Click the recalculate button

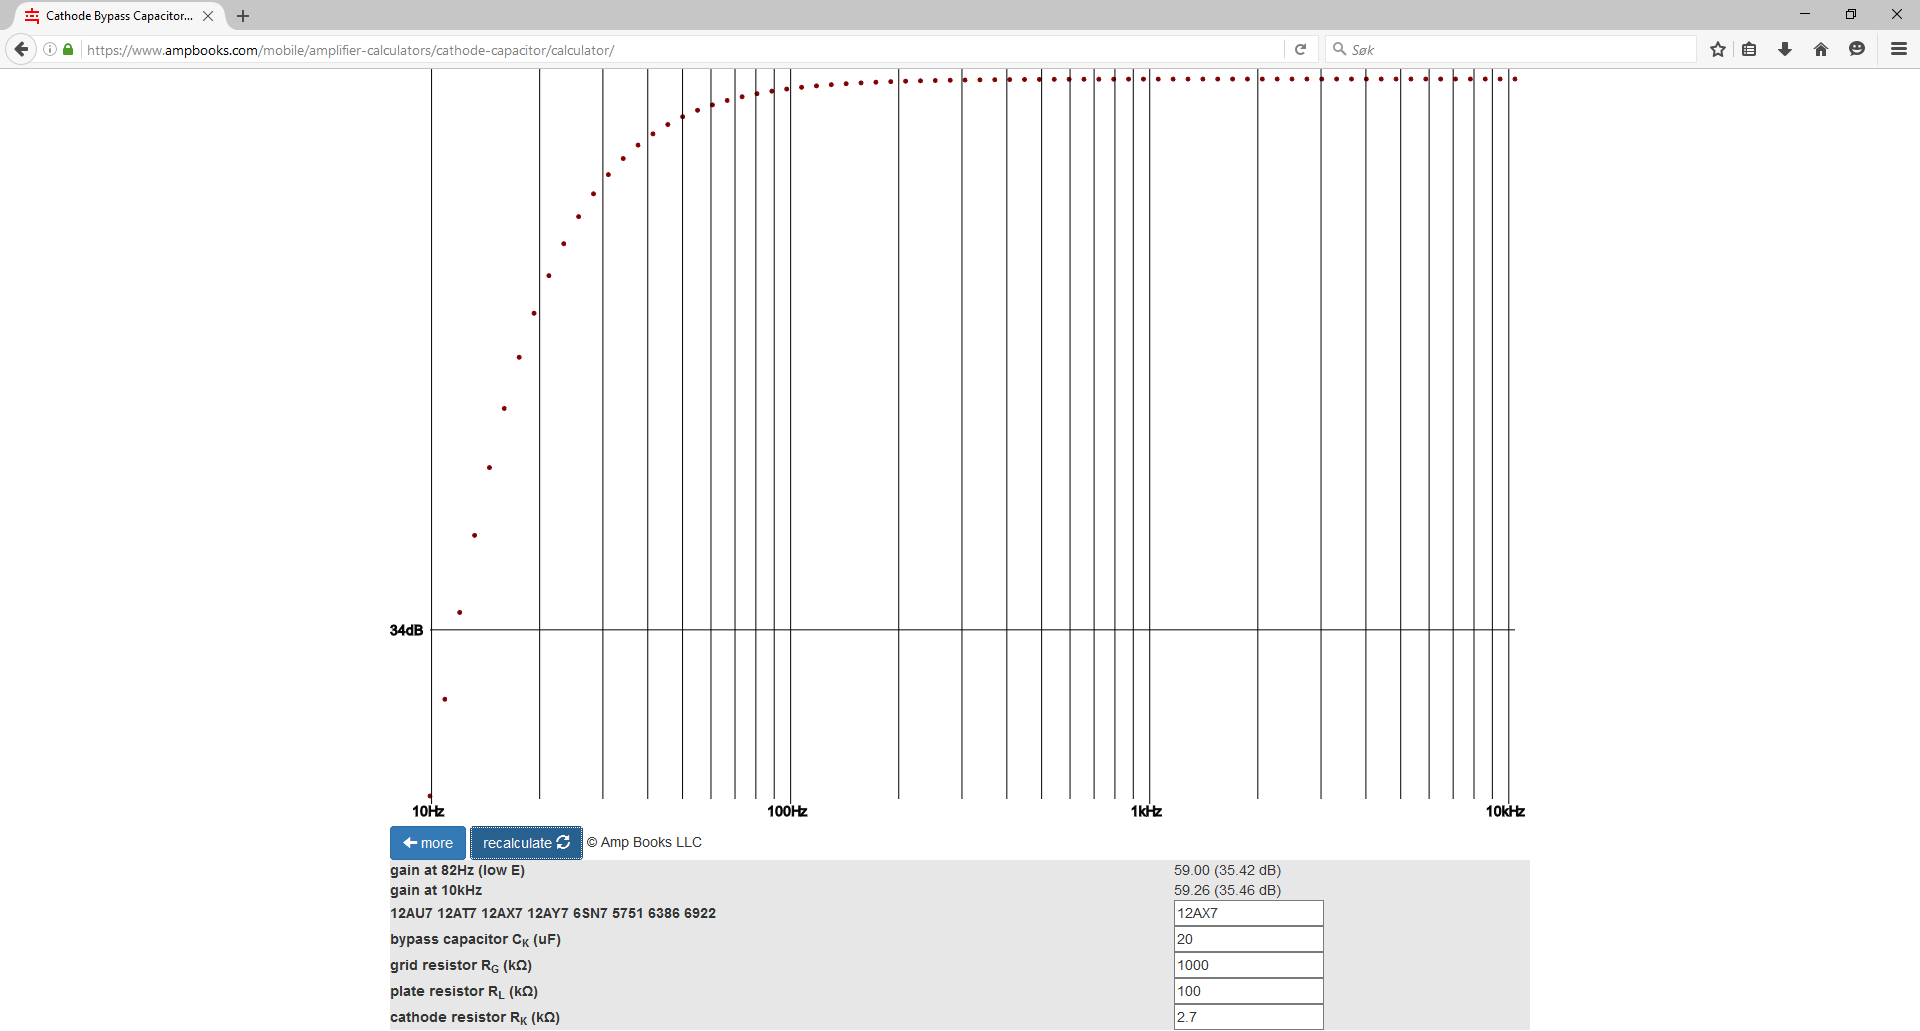point(526,843)
